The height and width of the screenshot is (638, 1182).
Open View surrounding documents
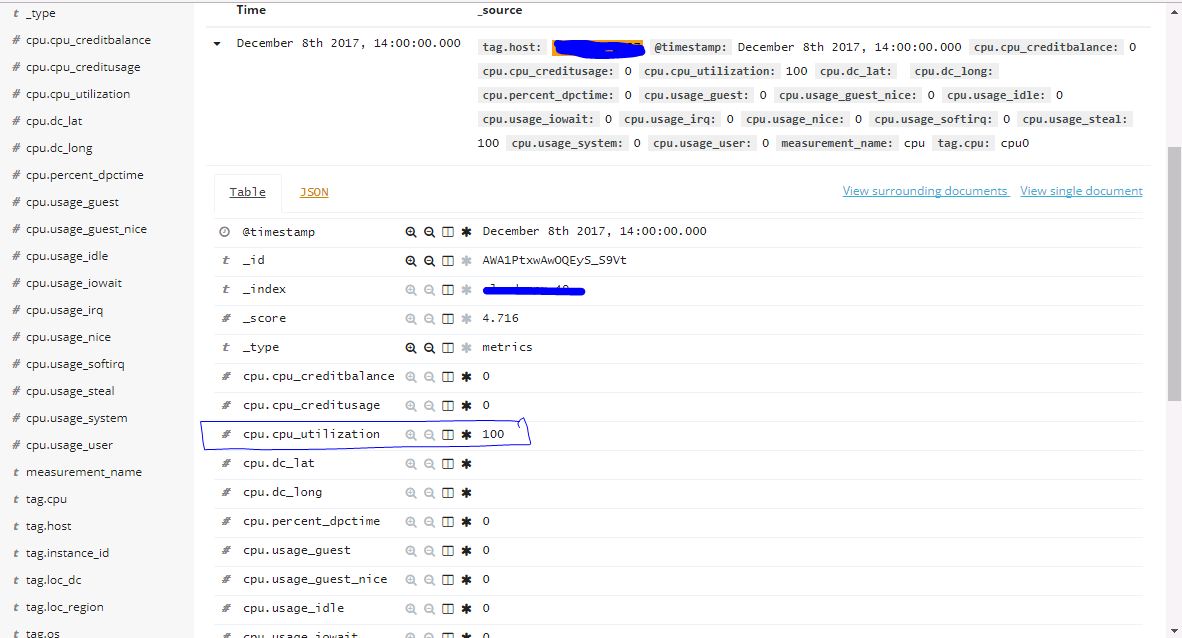tap(925, 191)
